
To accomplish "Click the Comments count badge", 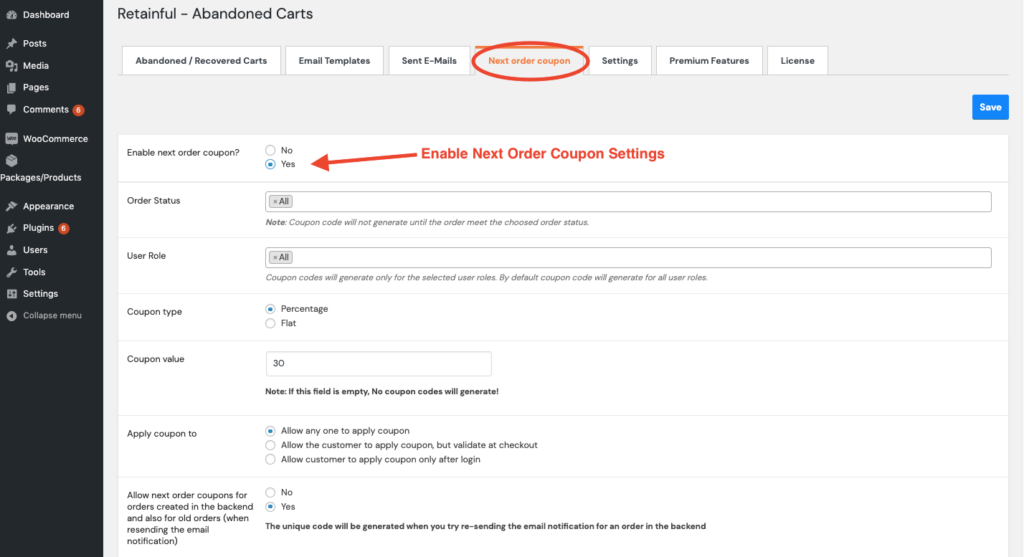I will point(78,110).
